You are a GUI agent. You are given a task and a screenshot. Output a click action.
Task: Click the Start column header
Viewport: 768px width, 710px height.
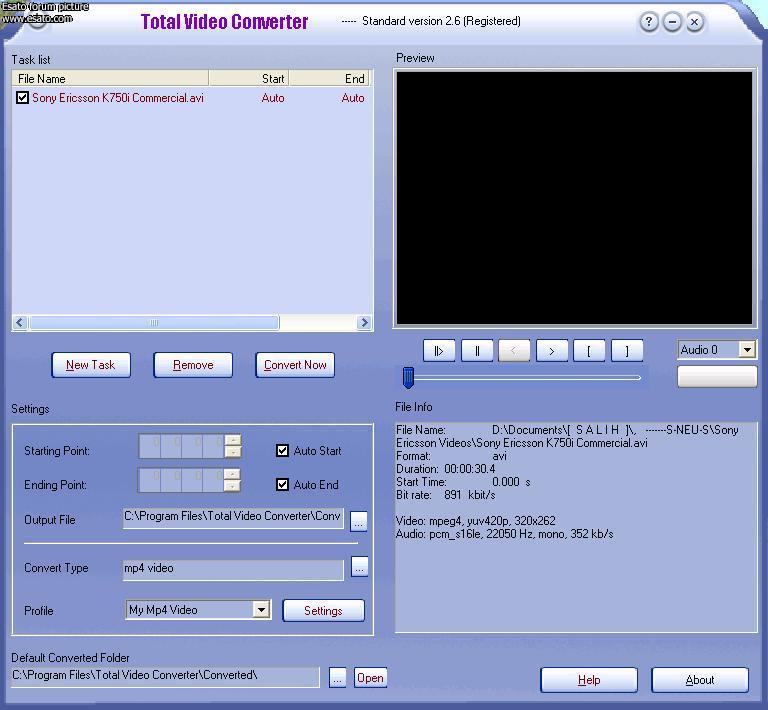249,78
